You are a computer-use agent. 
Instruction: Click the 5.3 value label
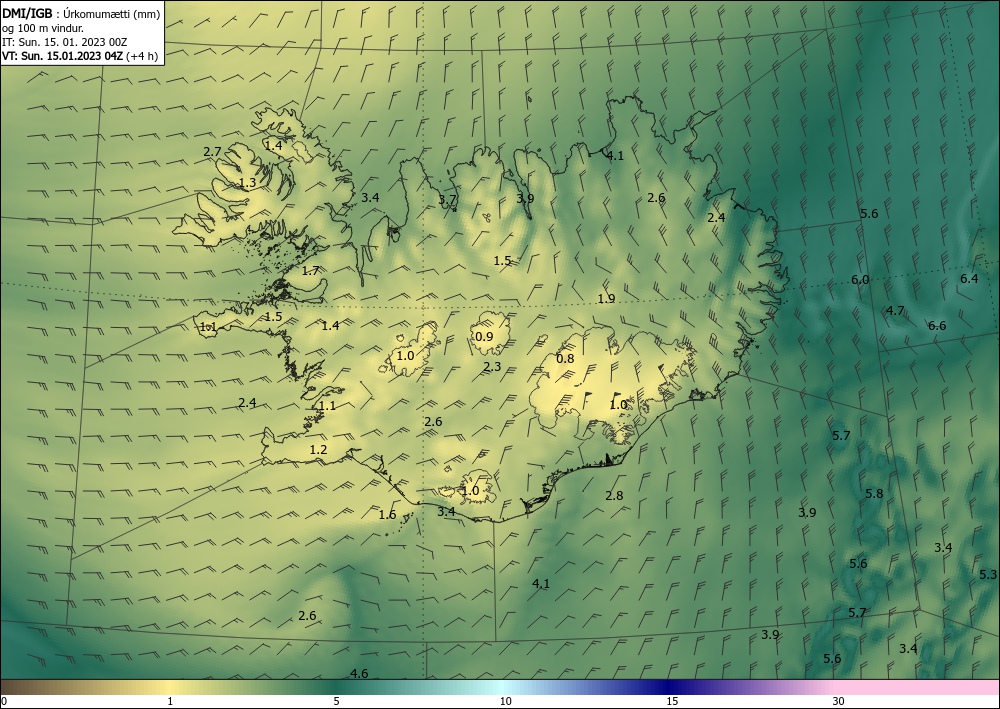tap(988, 574)
